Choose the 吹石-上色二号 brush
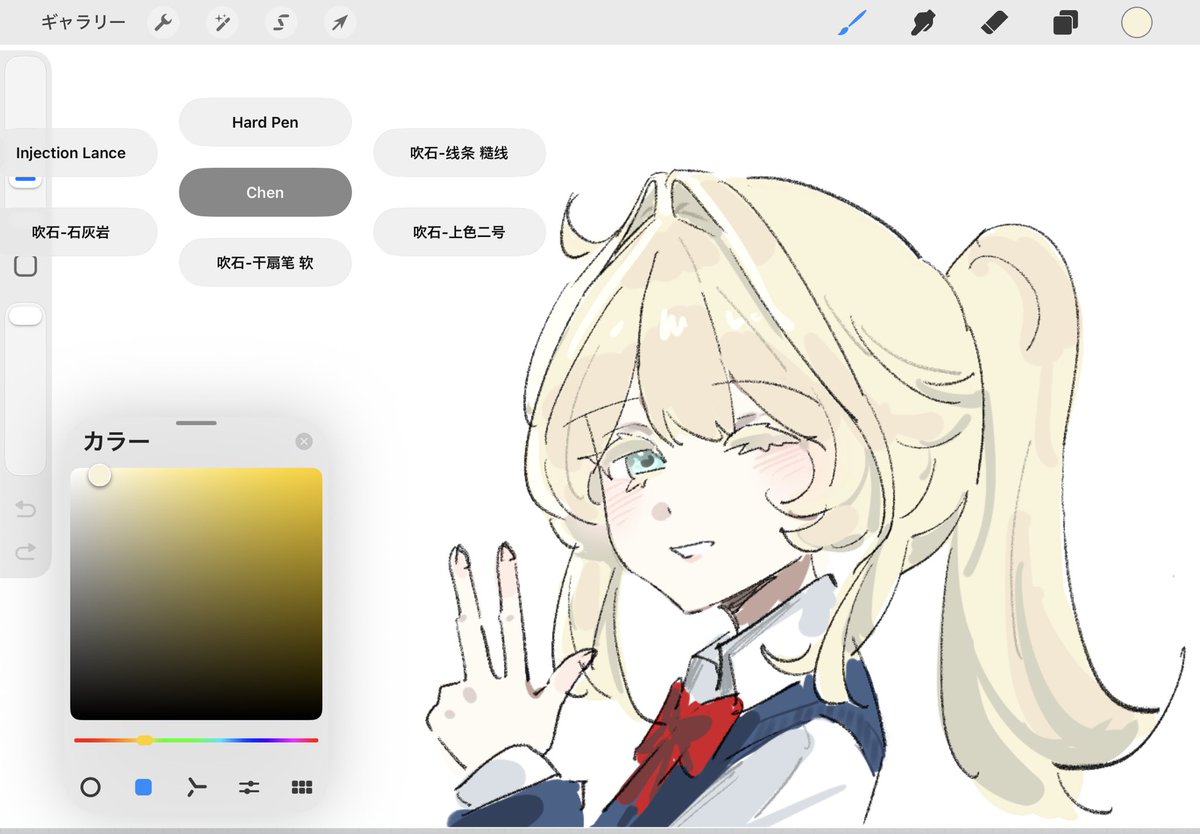Viewport: 1200px width, 834px height. point(459,232)
